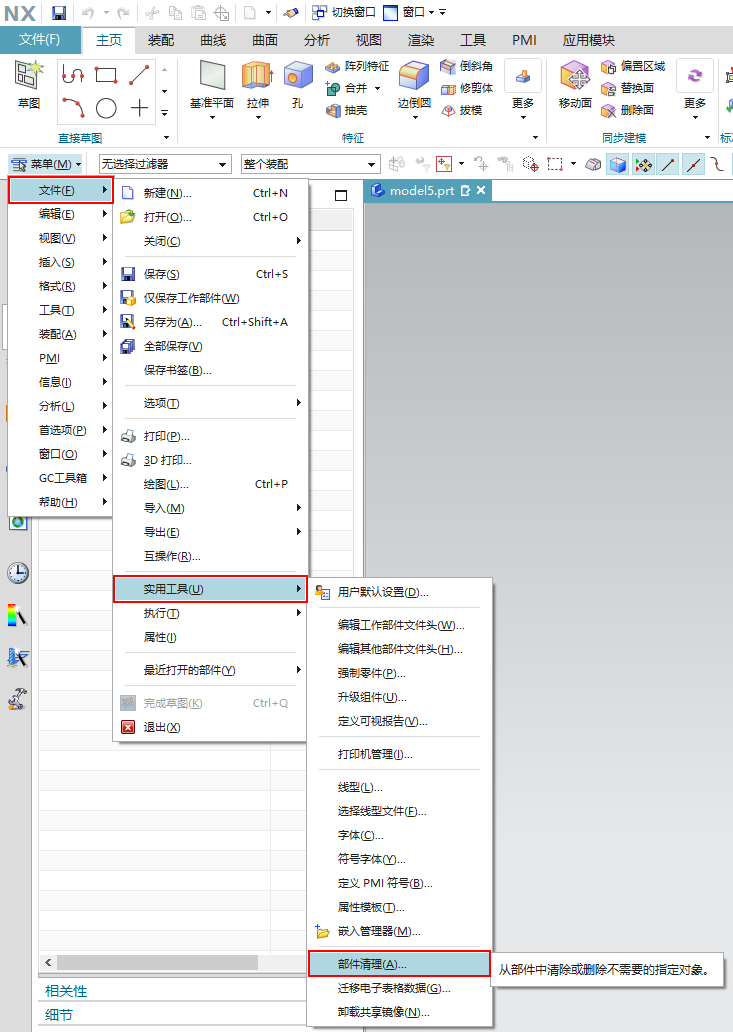Viewport: 733px width, 1032px height.
Task: Click the 倒斜角 chamfer tool
Action: pos(467,66)
